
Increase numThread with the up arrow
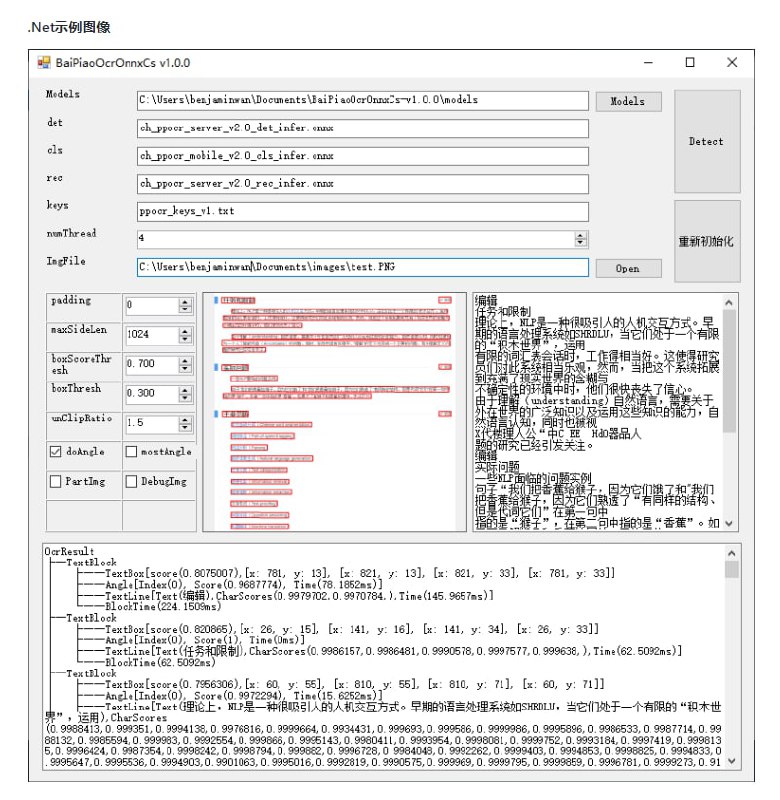click(x=581, y=235)
